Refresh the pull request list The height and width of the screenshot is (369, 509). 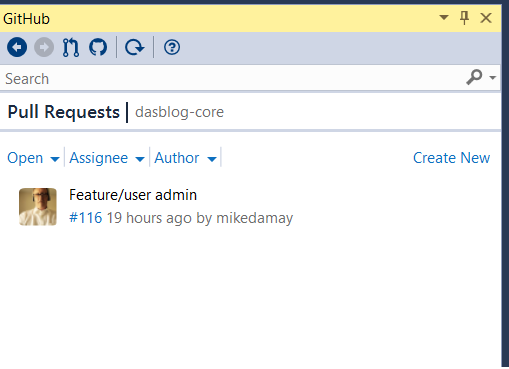135,47
